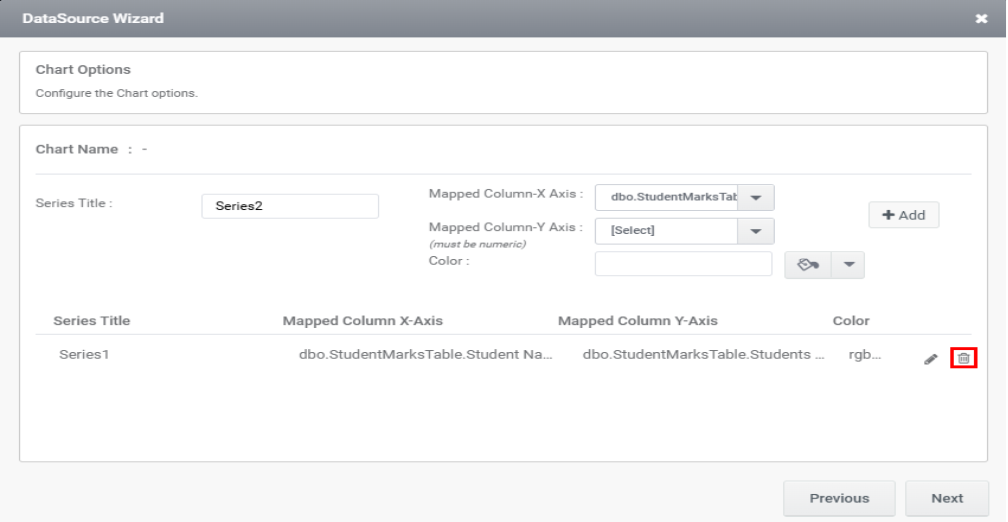Image resolution: width=1008 pixels, height=522 pixels.
Task: Expand the Mapped Column-X Axis dropdown arrow
Action: (756, 198)
